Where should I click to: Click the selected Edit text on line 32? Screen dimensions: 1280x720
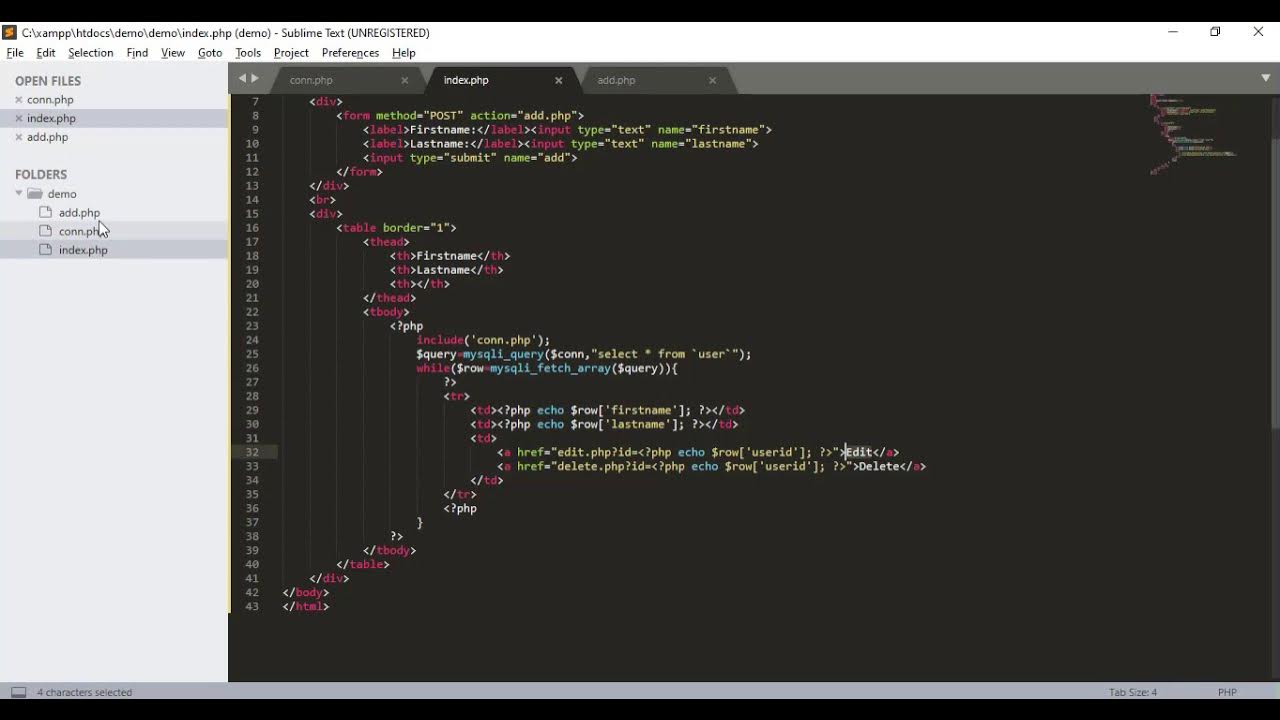[x=859, y=452]
